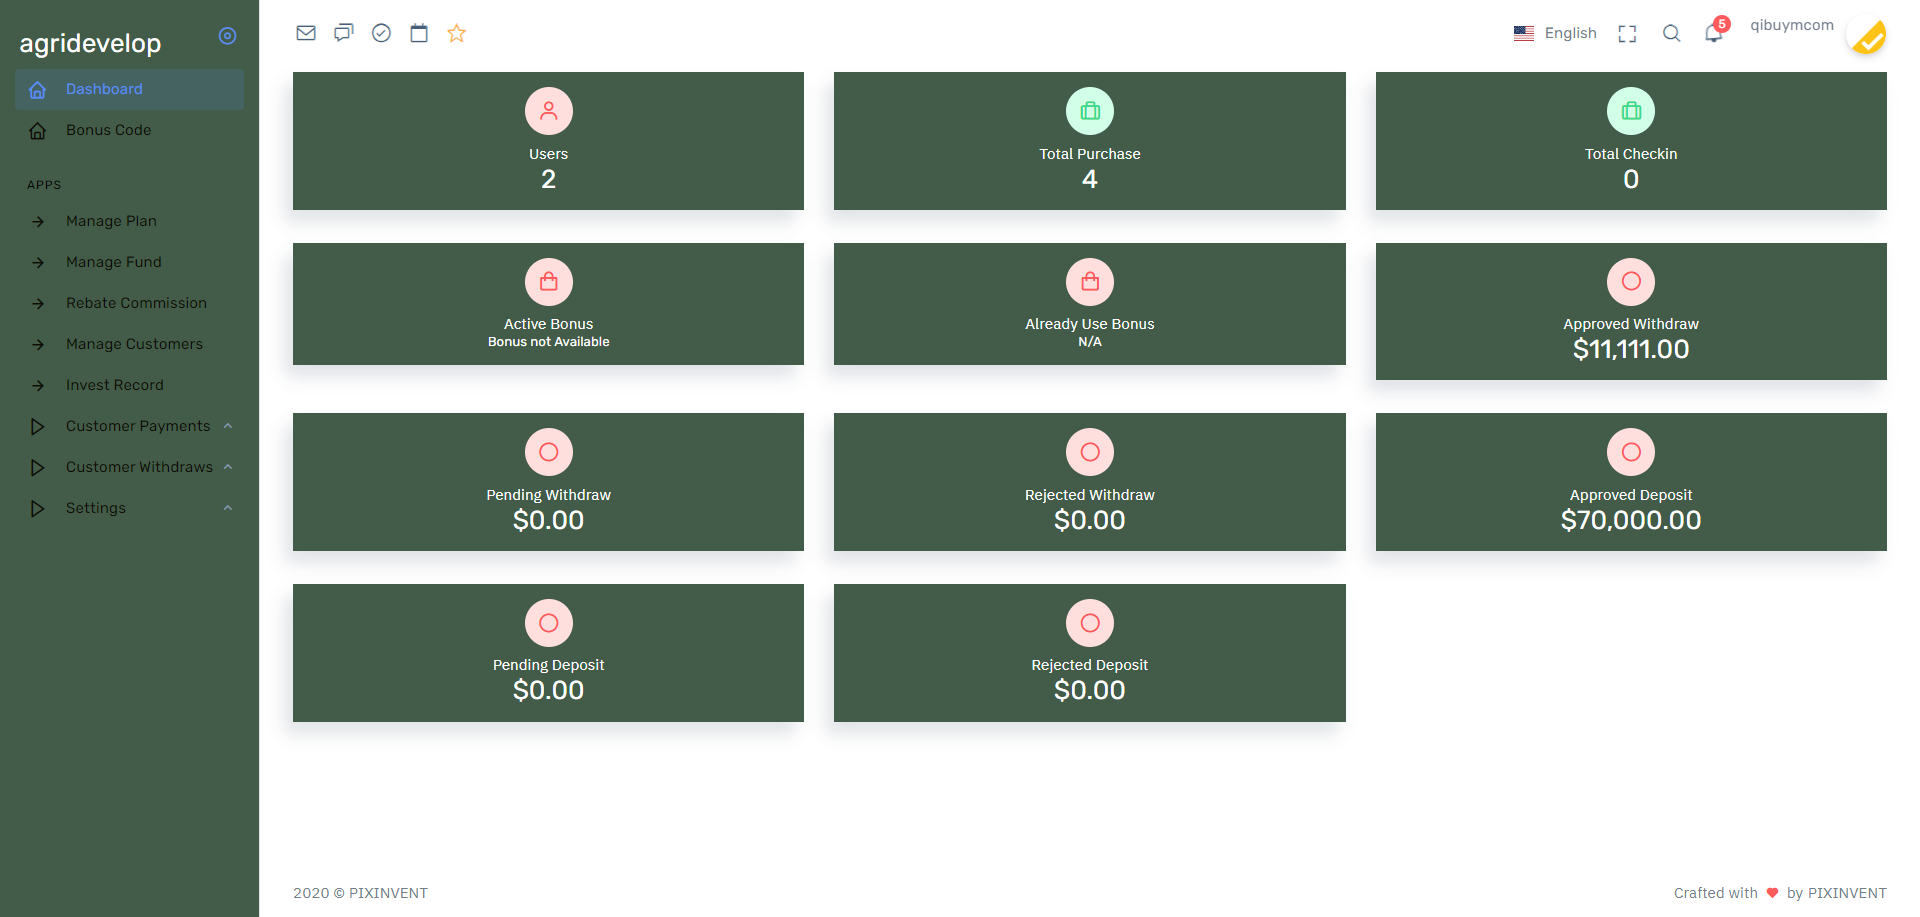1920x917 pixels.
Task: Open the search magnifier icon
Action: click(x=1671, y=33)
